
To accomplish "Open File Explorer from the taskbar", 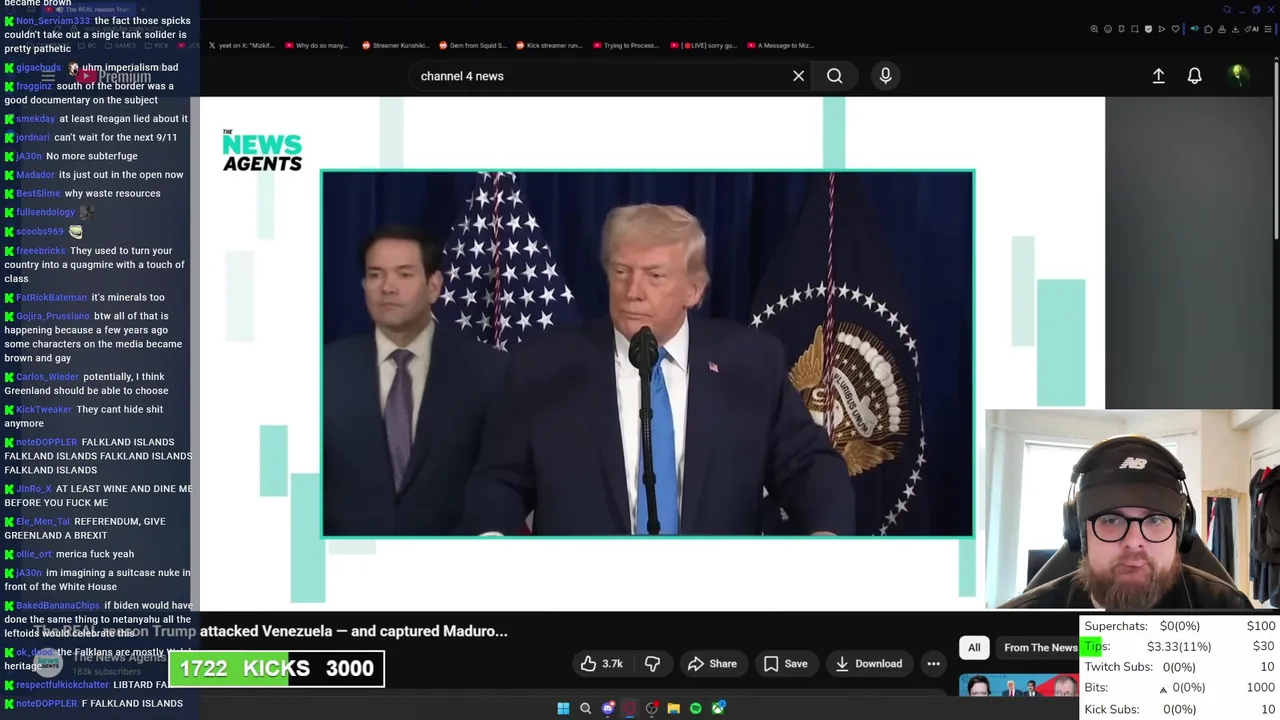I will (x=674, y=708).
